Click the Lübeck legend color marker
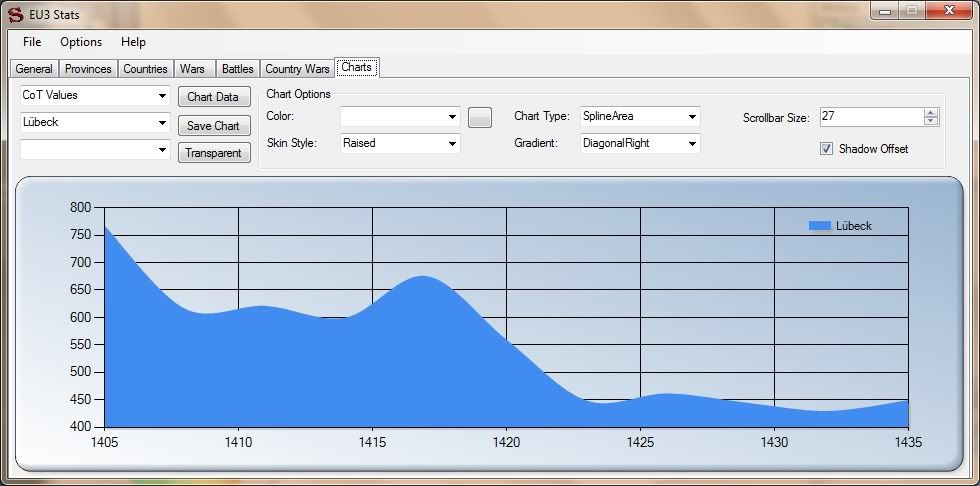The height and width of the screenshot is (486, 980). pyautogui.click(x=819, y=226)
